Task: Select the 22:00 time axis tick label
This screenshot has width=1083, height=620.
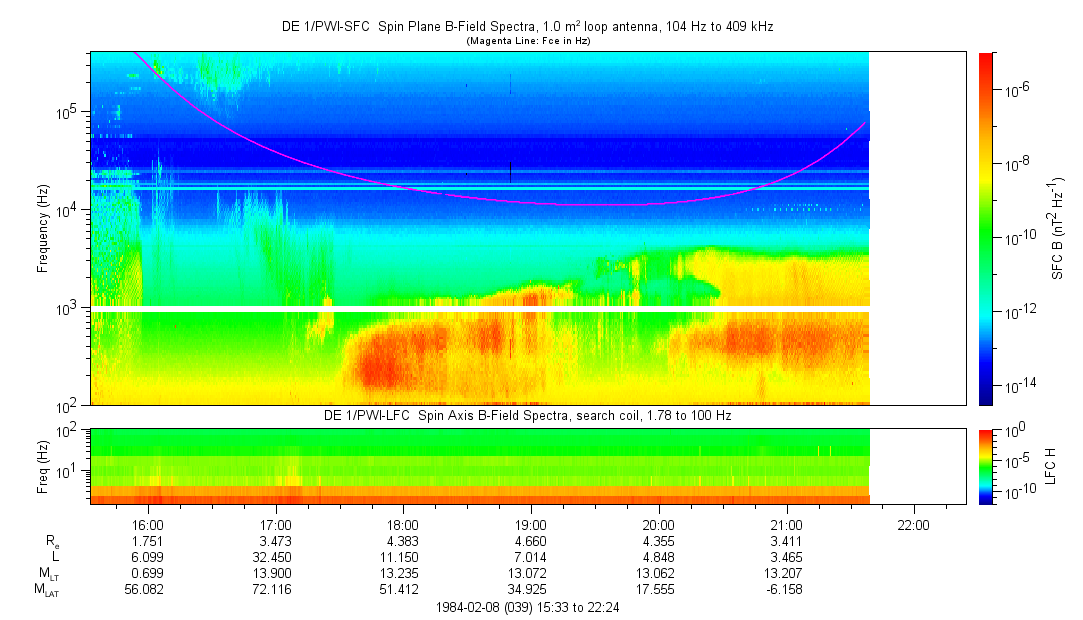Action: (914, 524)
